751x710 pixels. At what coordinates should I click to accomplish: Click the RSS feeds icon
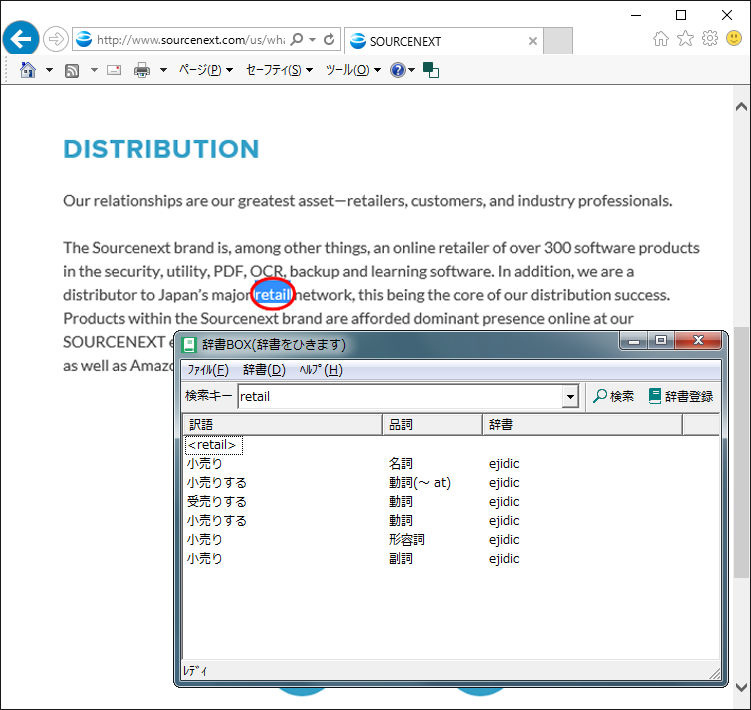pos(72,70)
